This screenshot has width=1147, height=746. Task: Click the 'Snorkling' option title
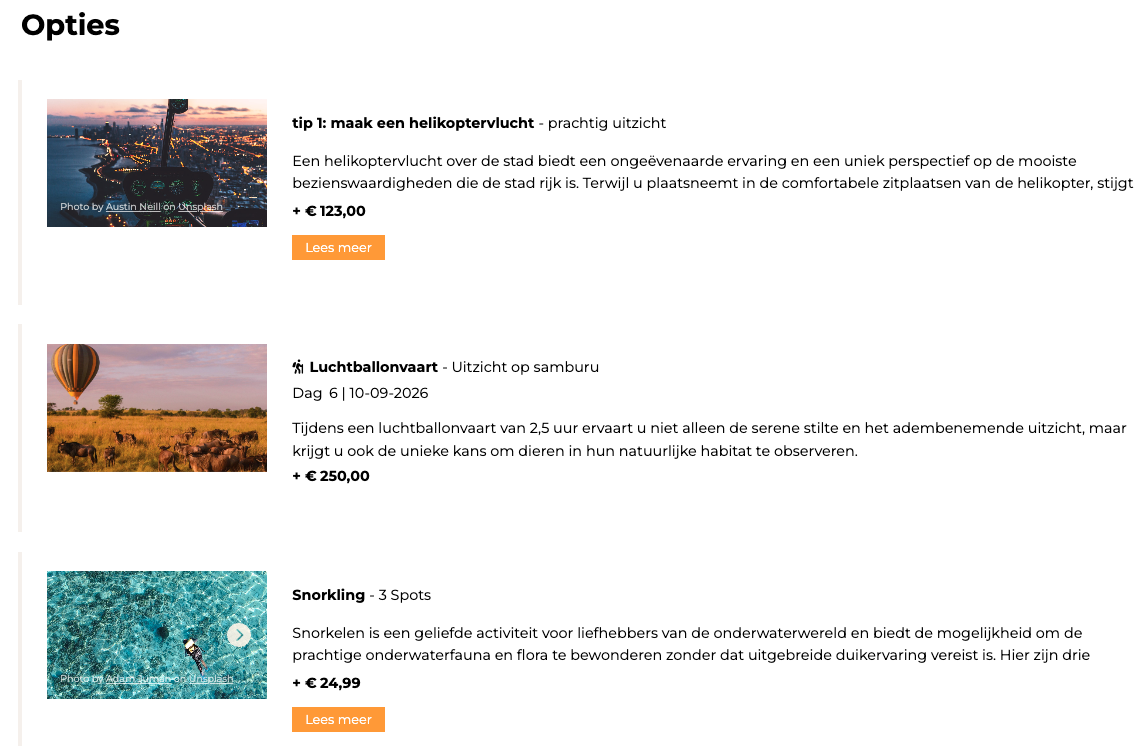[328, 595]
